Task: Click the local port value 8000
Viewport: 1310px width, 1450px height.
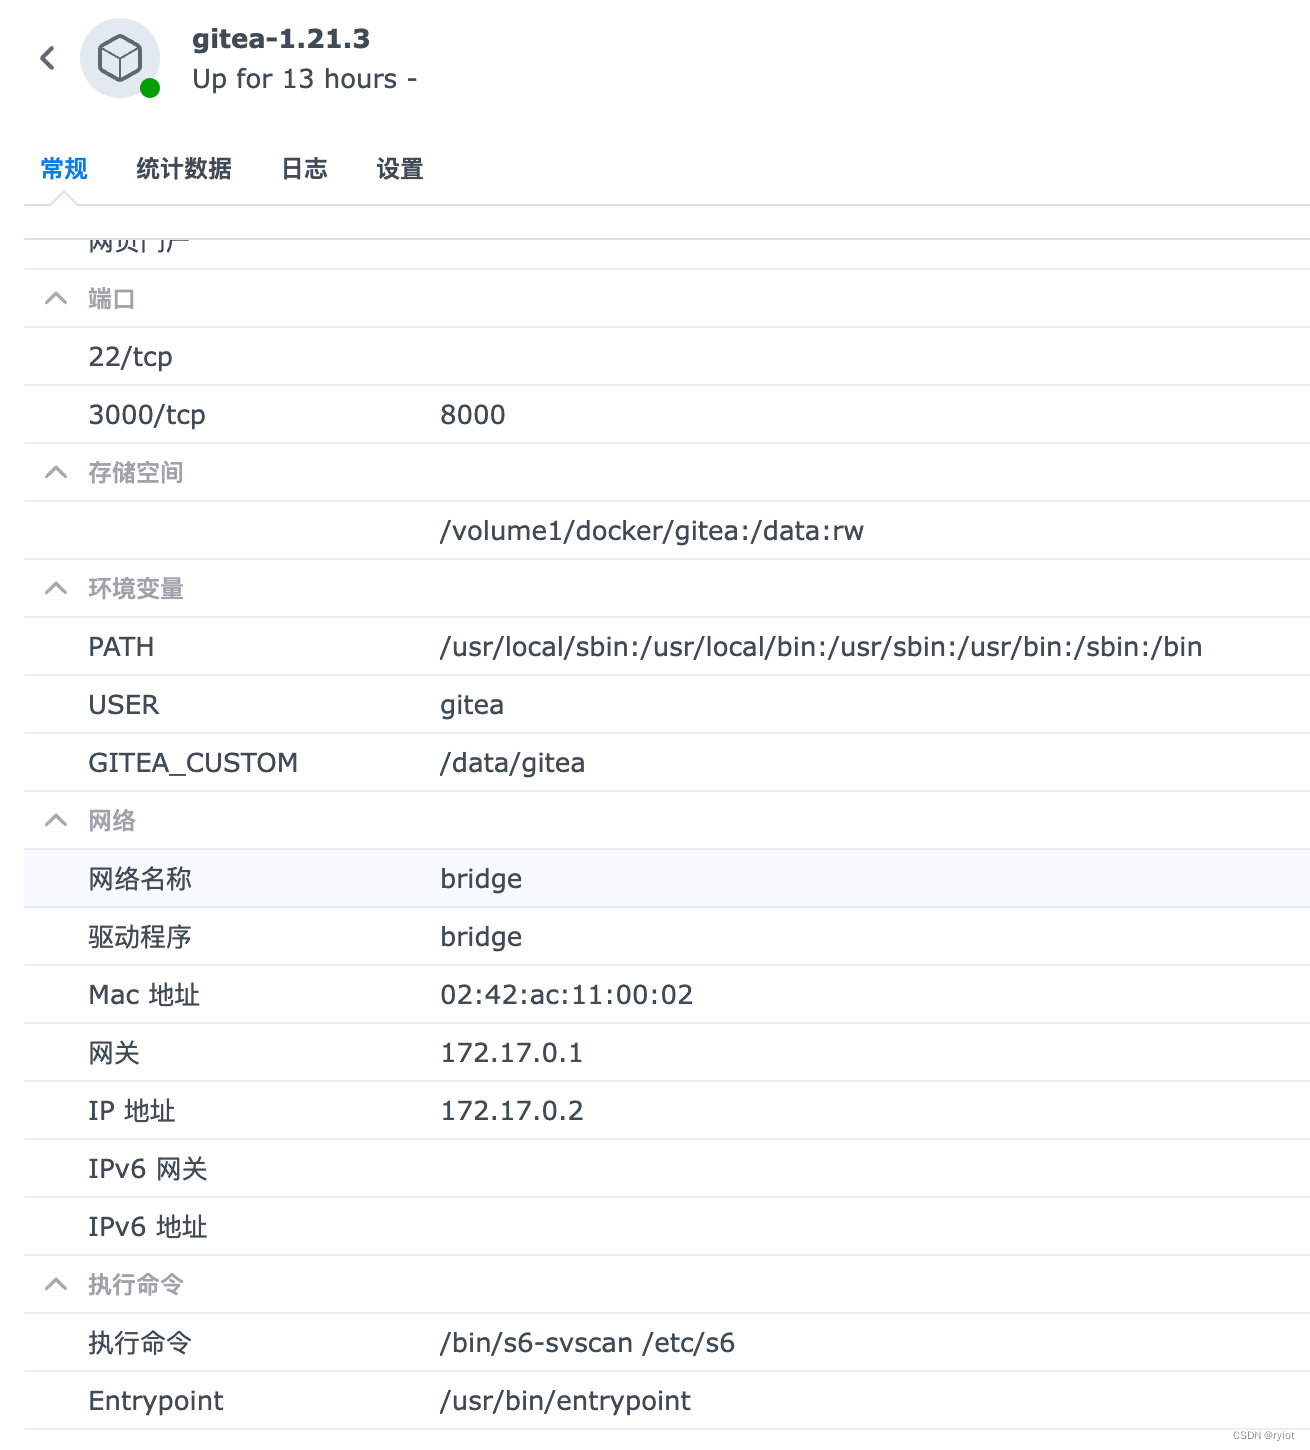Action: coord(473,415)
